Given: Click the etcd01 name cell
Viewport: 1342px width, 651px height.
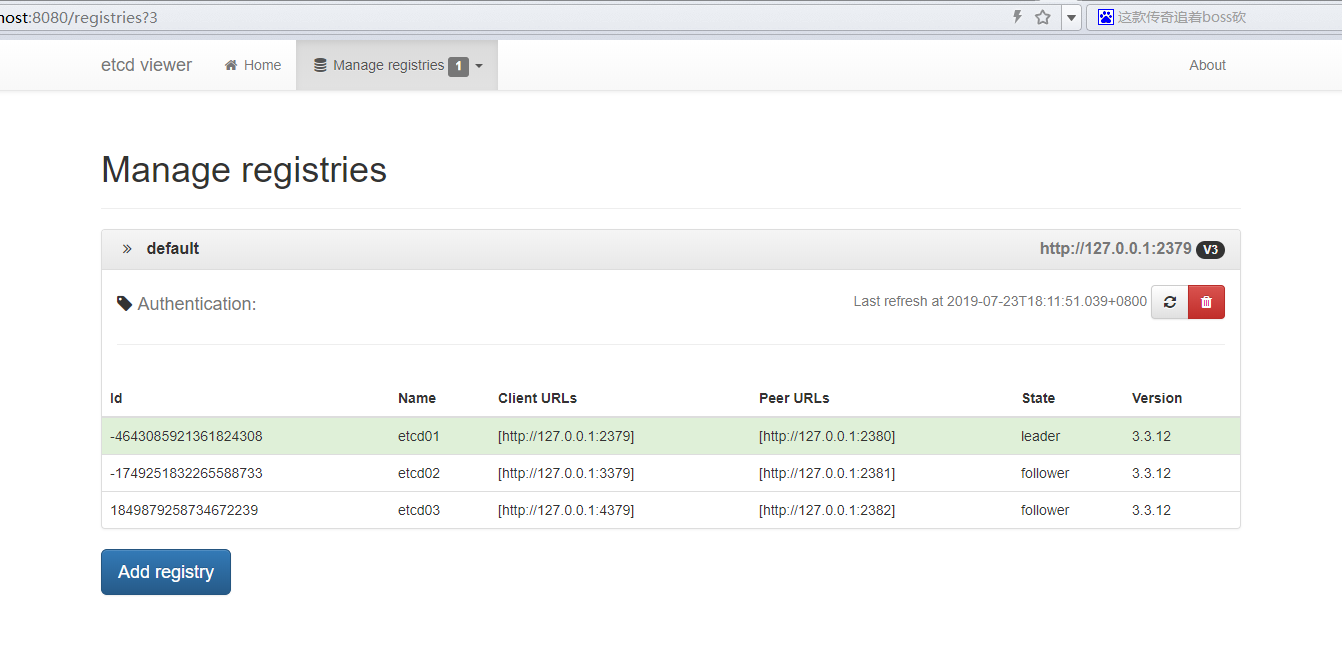Looking at the screenshot, I should (x=419, y=436).
